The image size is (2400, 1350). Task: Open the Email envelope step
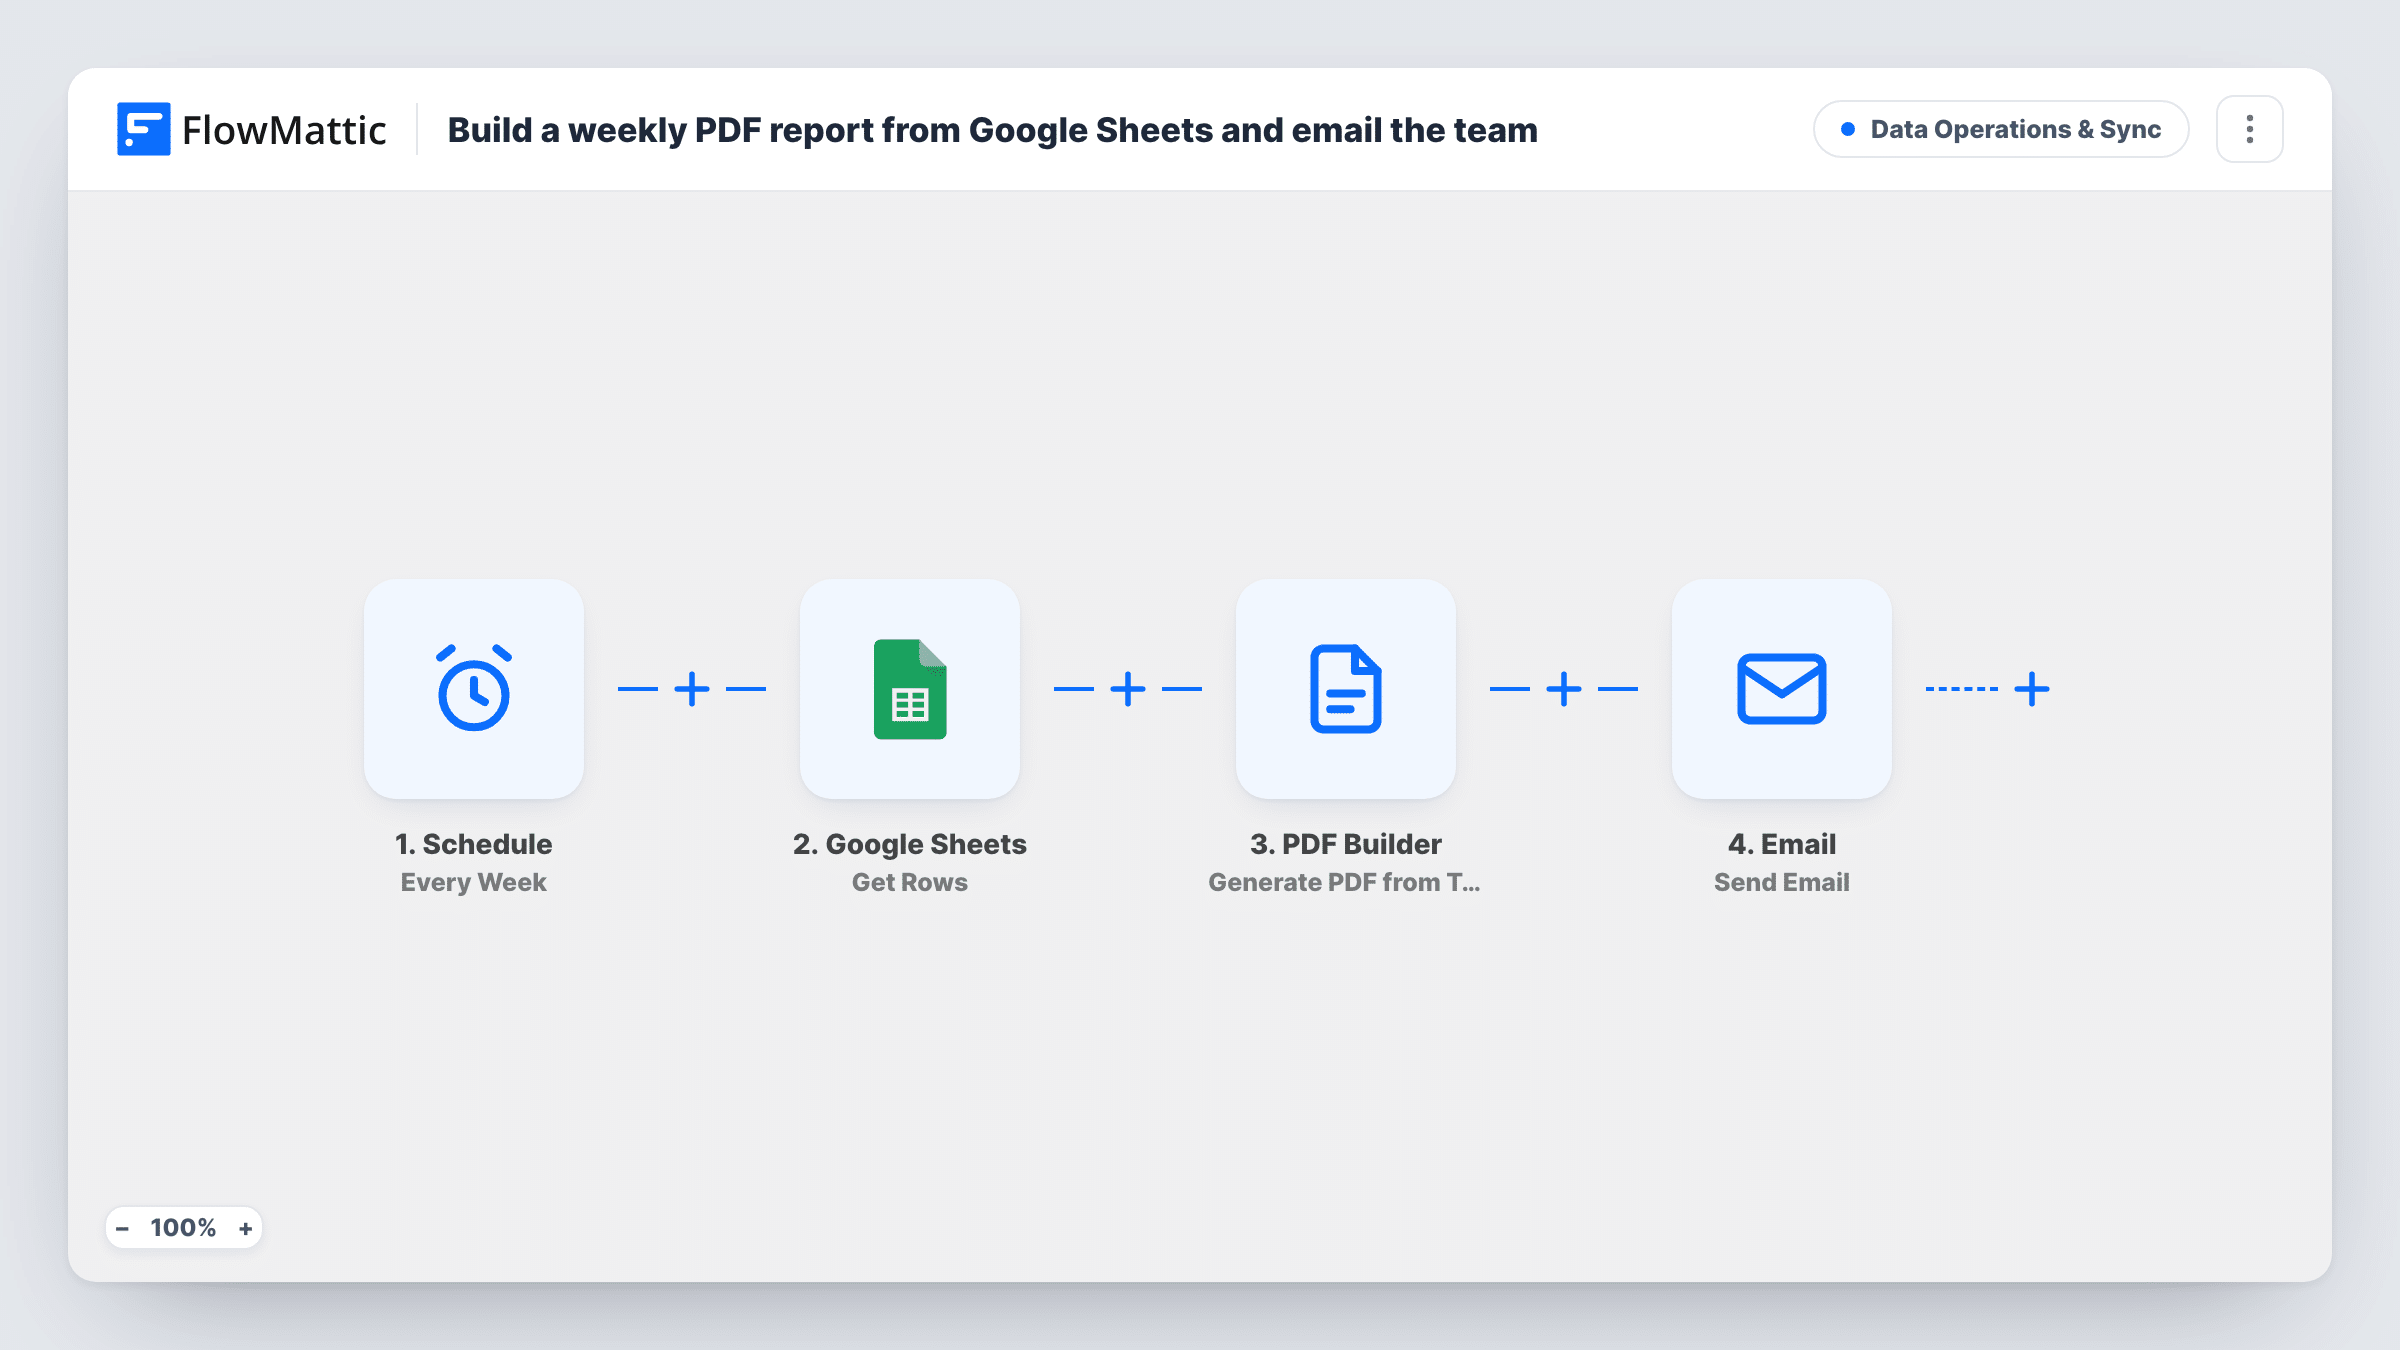1782,689
